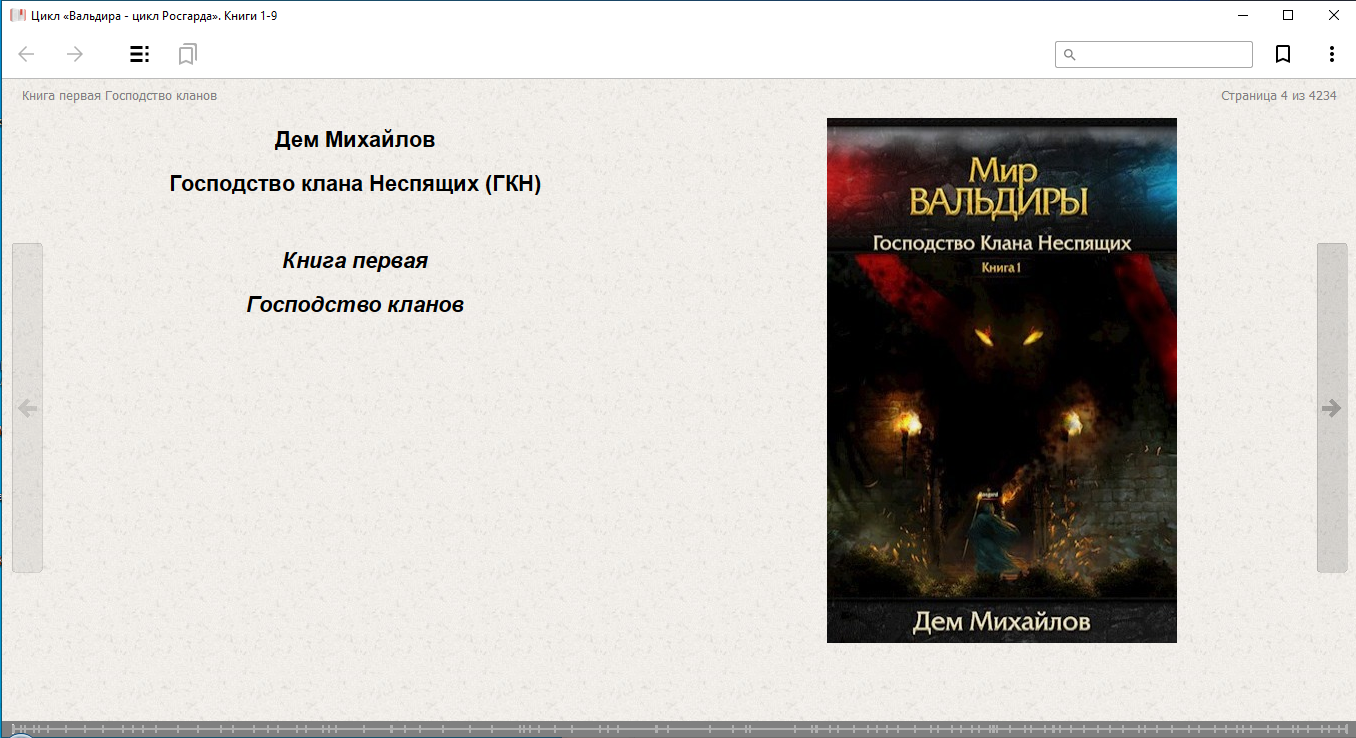Click the 'Книга первая Господство кланов' chapter header
The image size is (1356, 738).
119,96
